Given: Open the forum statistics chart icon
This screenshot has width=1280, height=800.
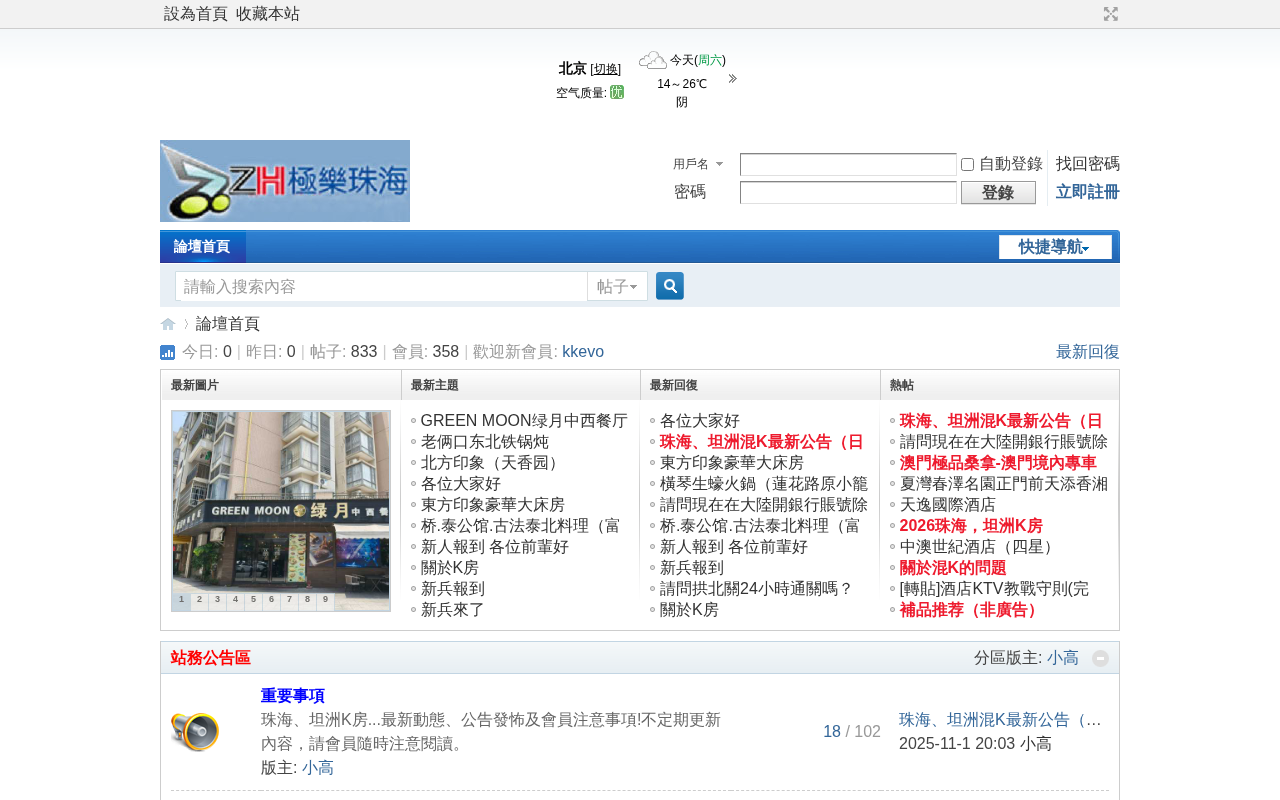Looking at the screenshot, I should tap(168, 352).
